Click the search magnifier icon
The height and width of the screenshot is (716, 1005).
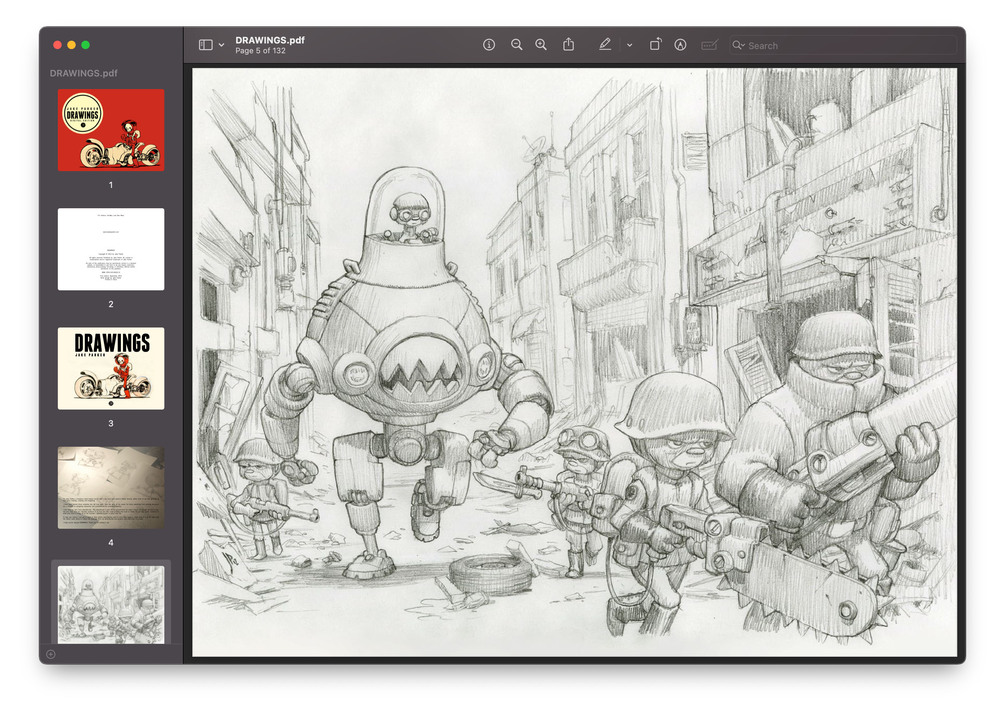coord(738,46)
